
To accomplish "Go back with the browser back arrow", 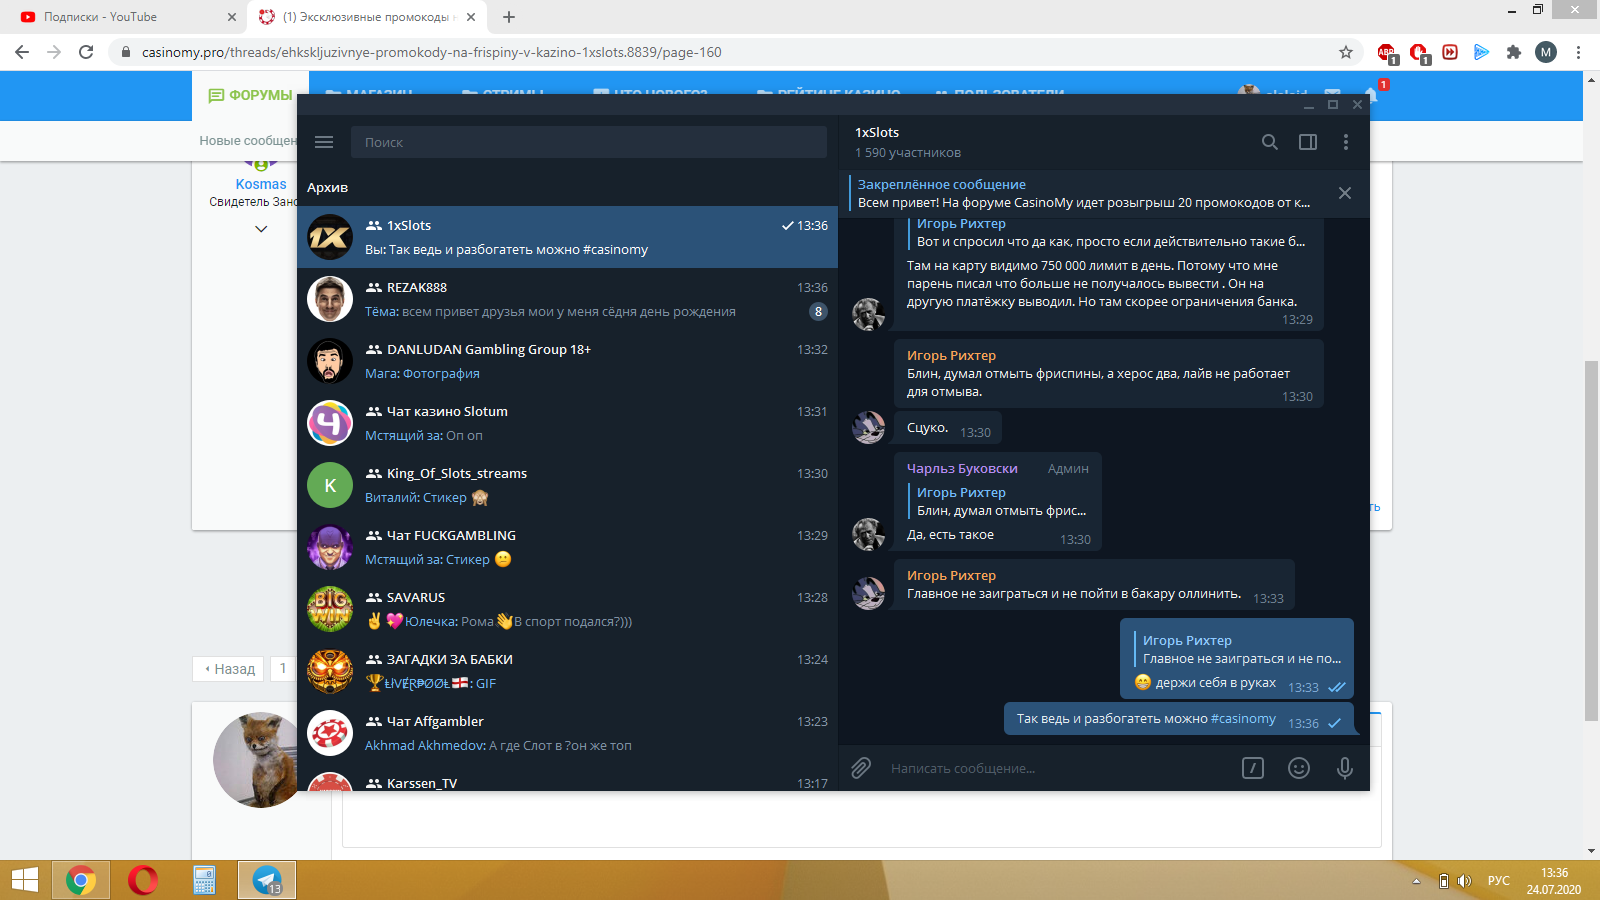I will point(22,52).
